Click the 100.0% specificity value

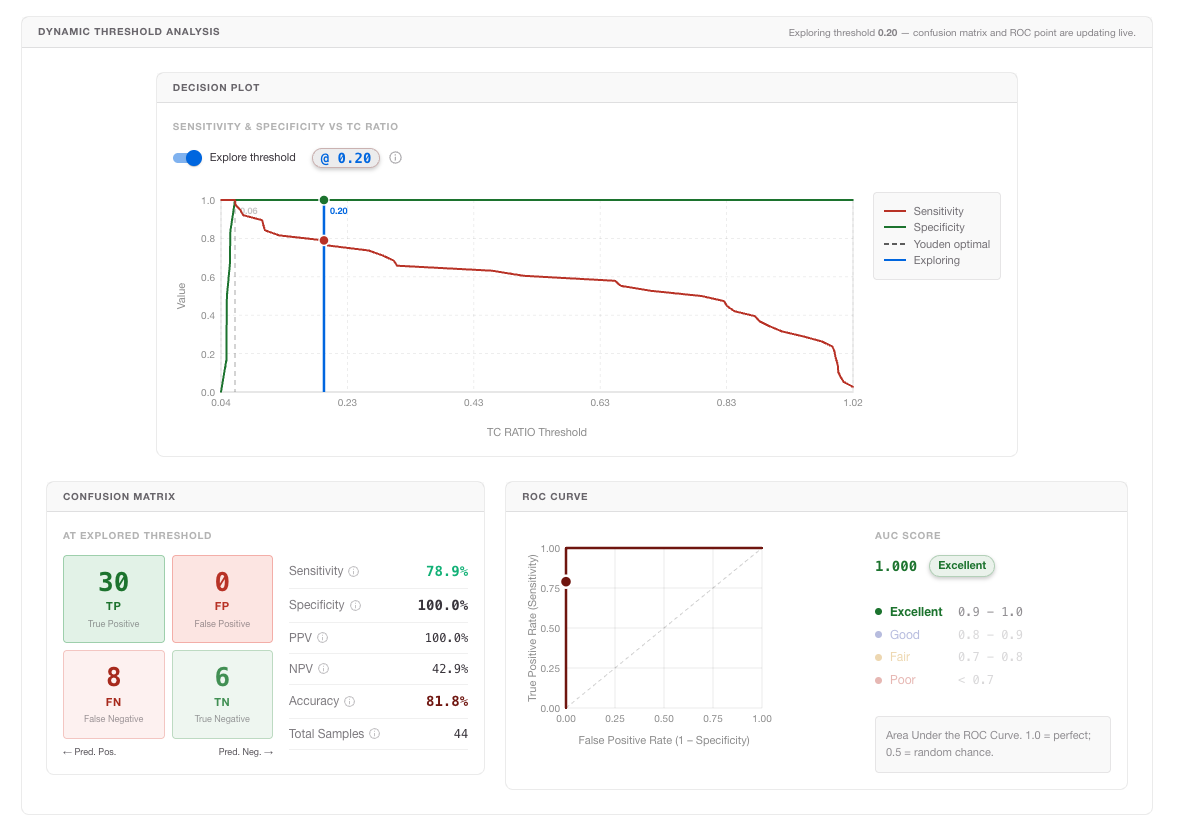point(443,605)
